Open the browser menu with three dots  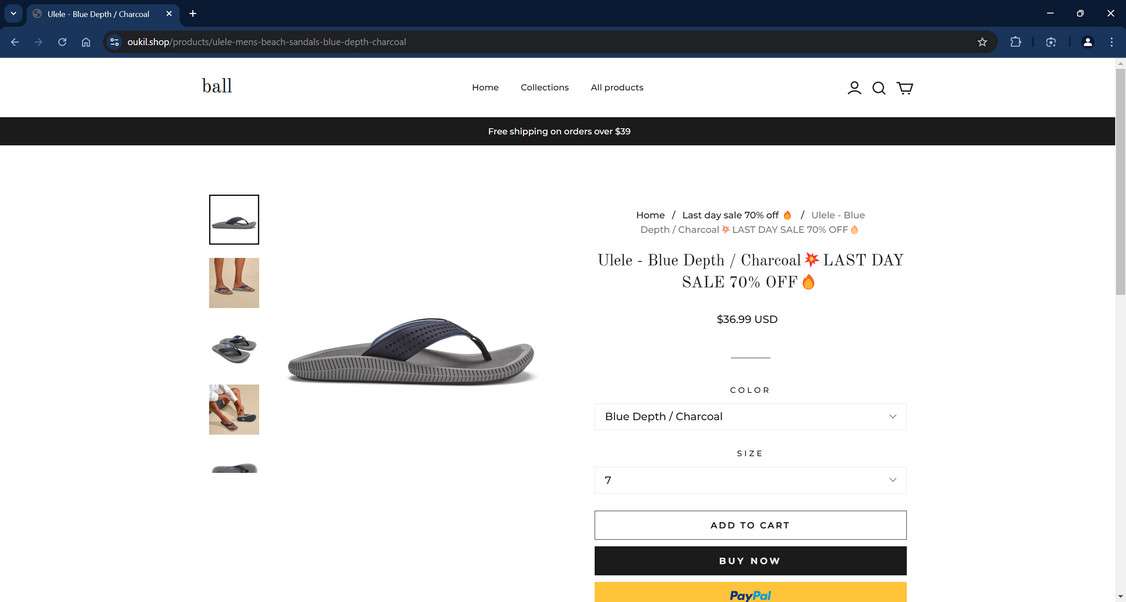(1110, 42)
